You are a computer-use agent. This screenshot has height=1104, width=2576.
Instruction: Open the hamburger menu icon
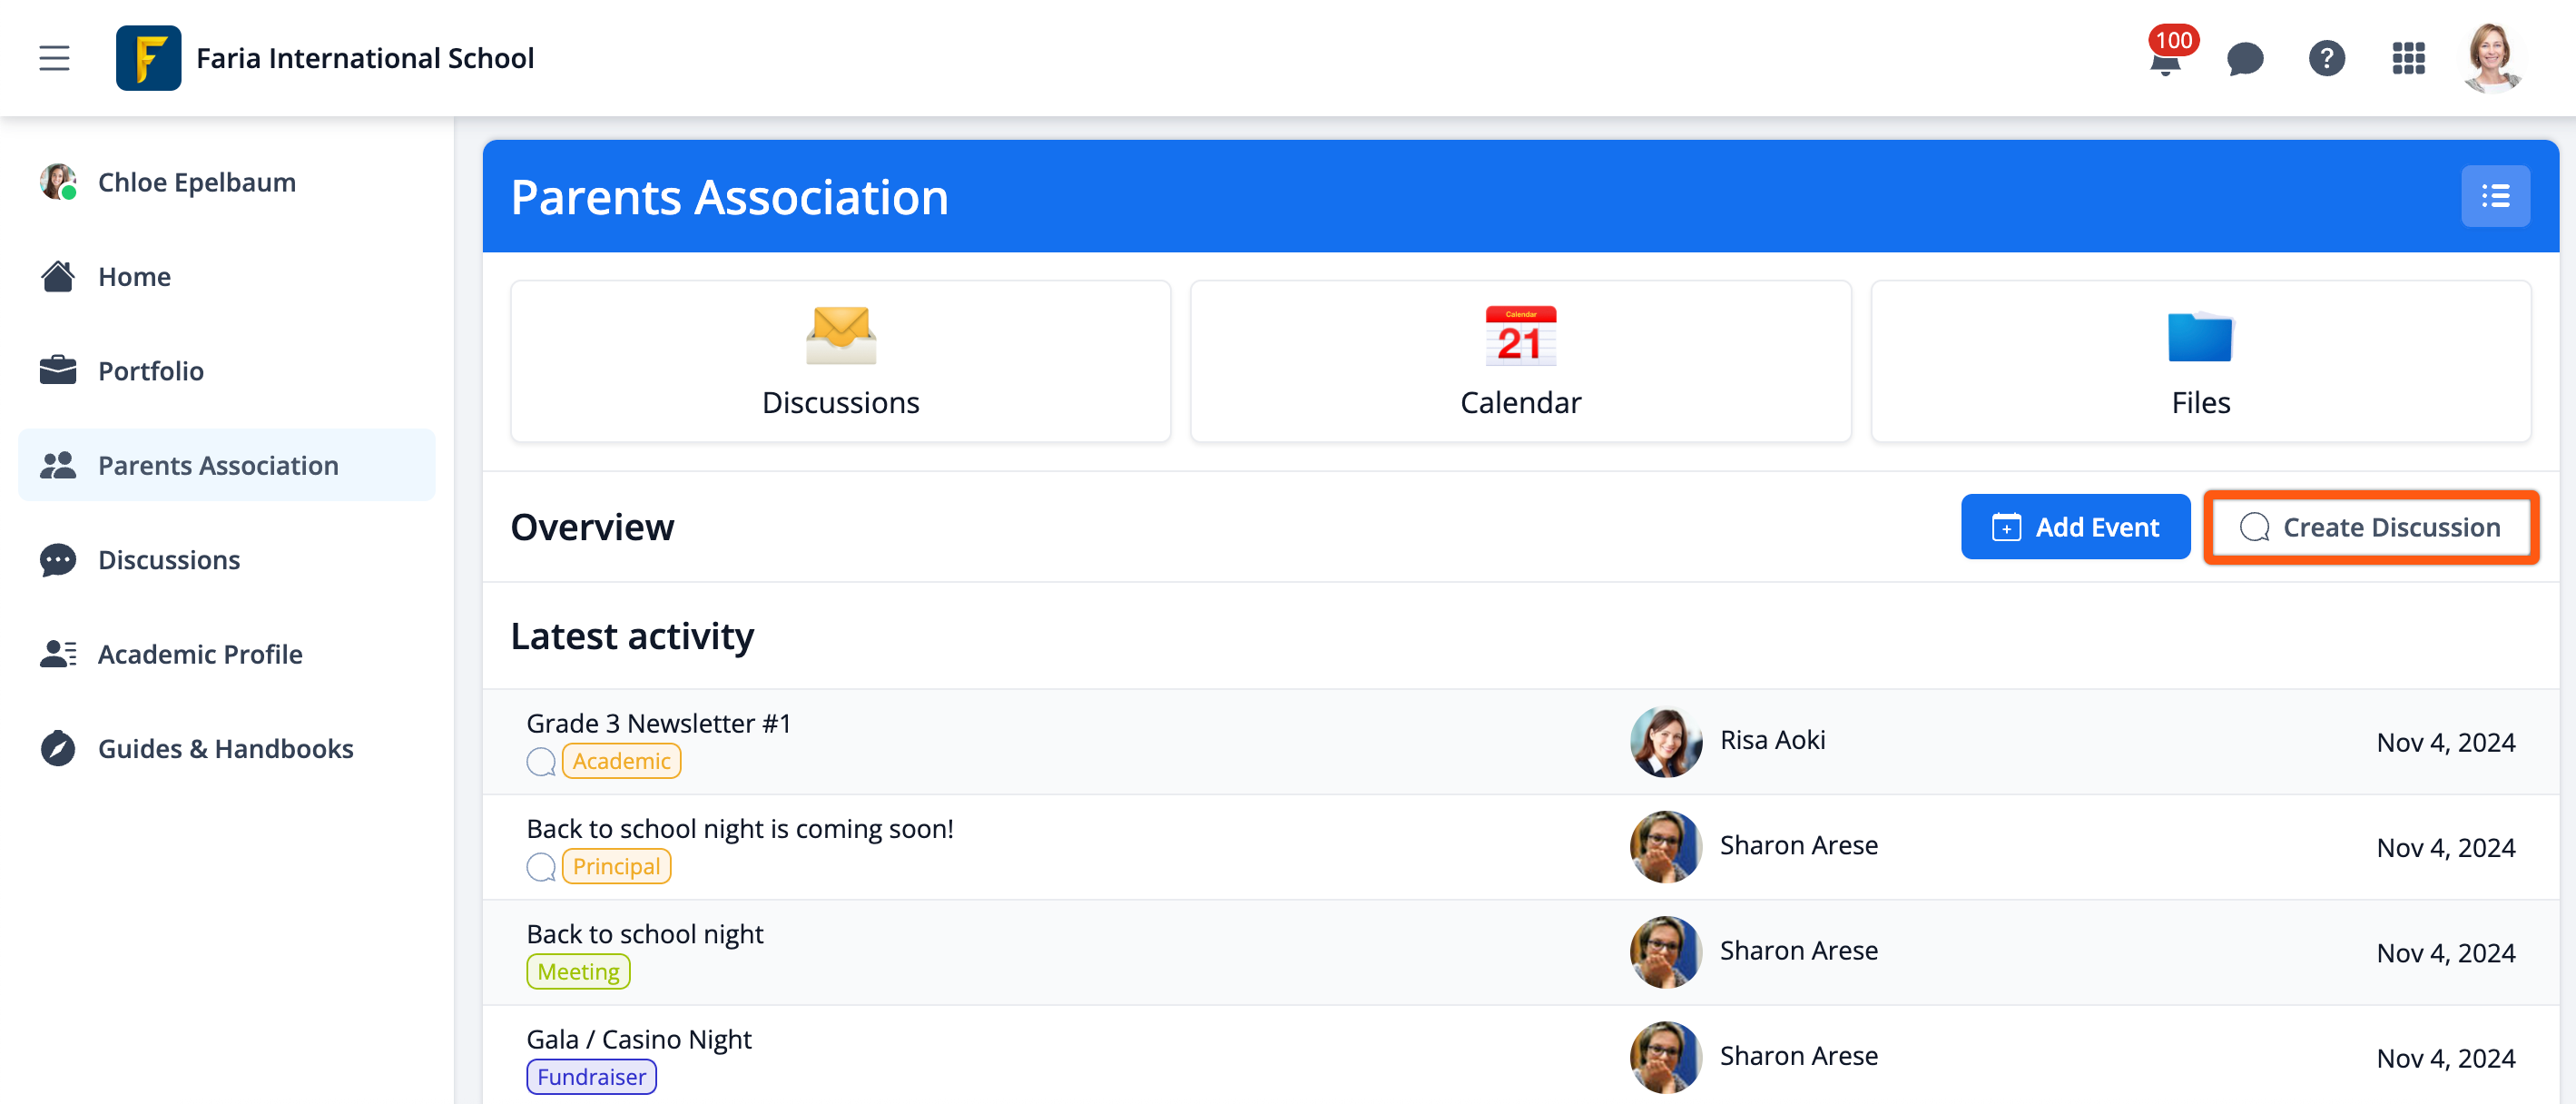coord(54,58)
